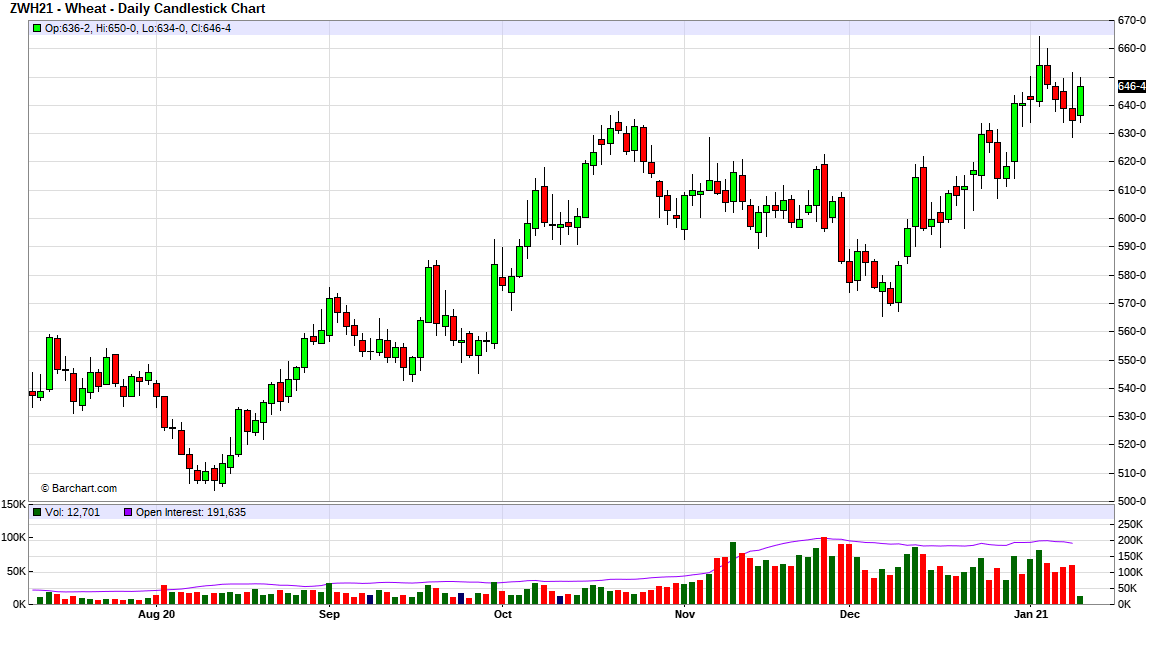1156x645 pixels.
Task: Click the 550-0 price axis label
Action: (x=1132, y=360)
